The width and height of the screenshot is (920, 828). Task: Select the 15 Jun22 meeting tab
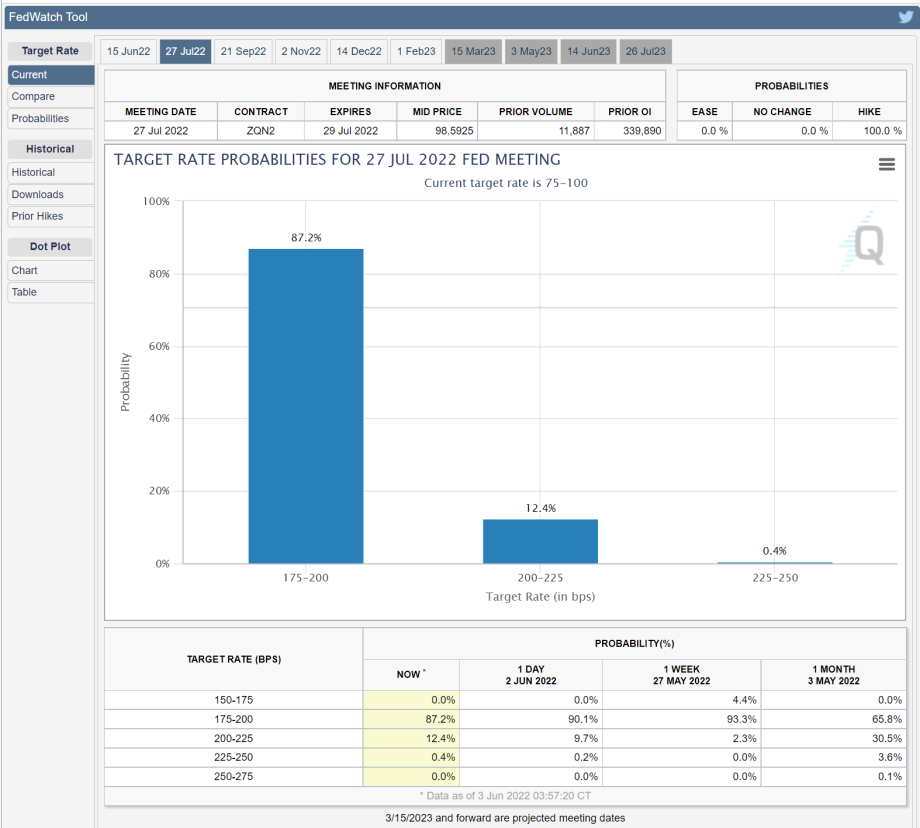click(128, 52)
